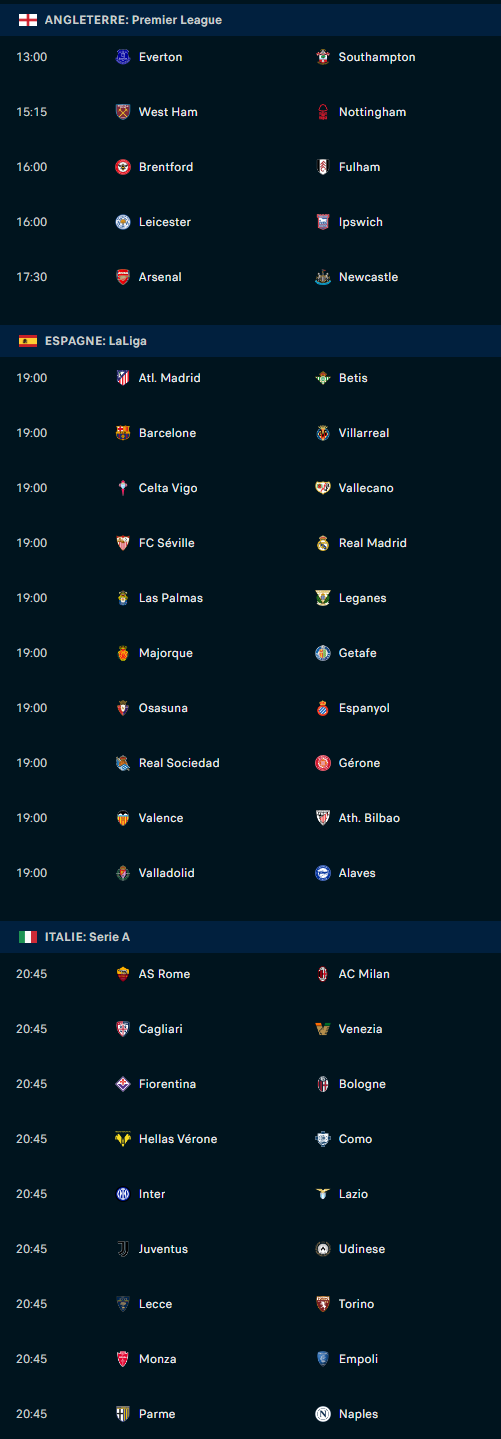Open the ANGLETERRE: Premier League header

[250, 20]
